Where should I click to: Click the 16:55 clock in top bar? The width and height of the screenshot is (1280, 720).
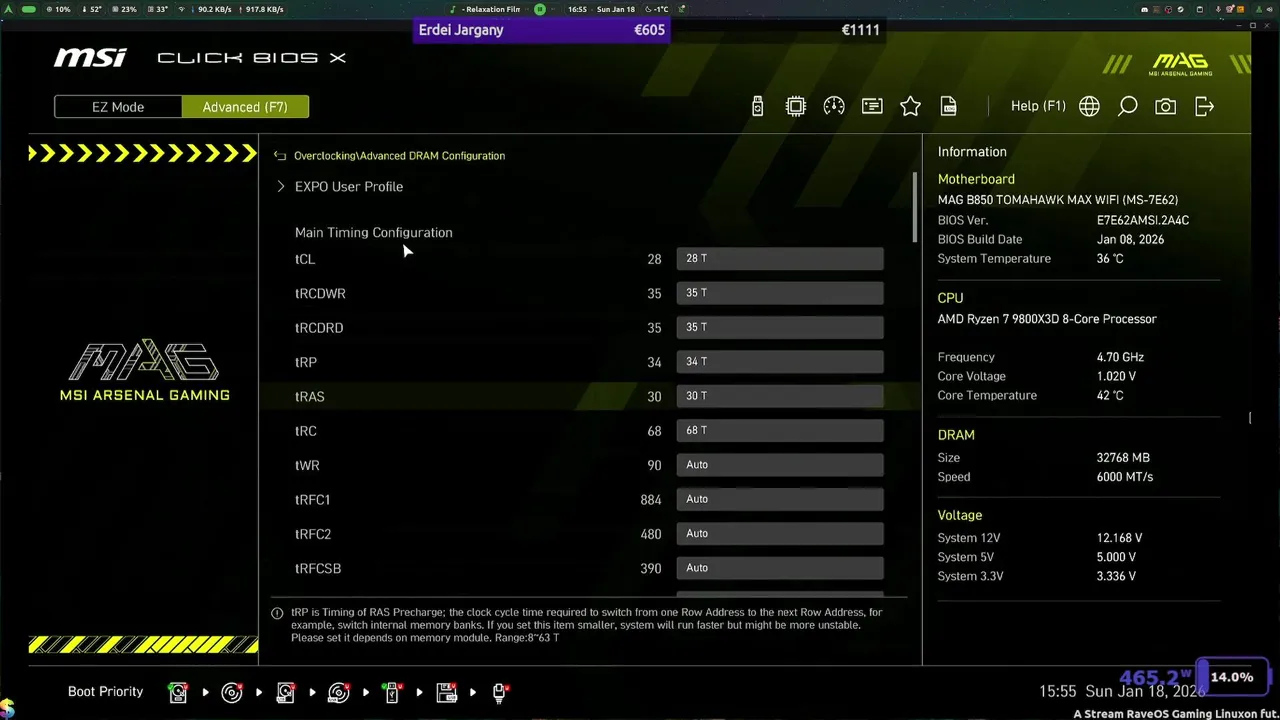coord(577,9)
